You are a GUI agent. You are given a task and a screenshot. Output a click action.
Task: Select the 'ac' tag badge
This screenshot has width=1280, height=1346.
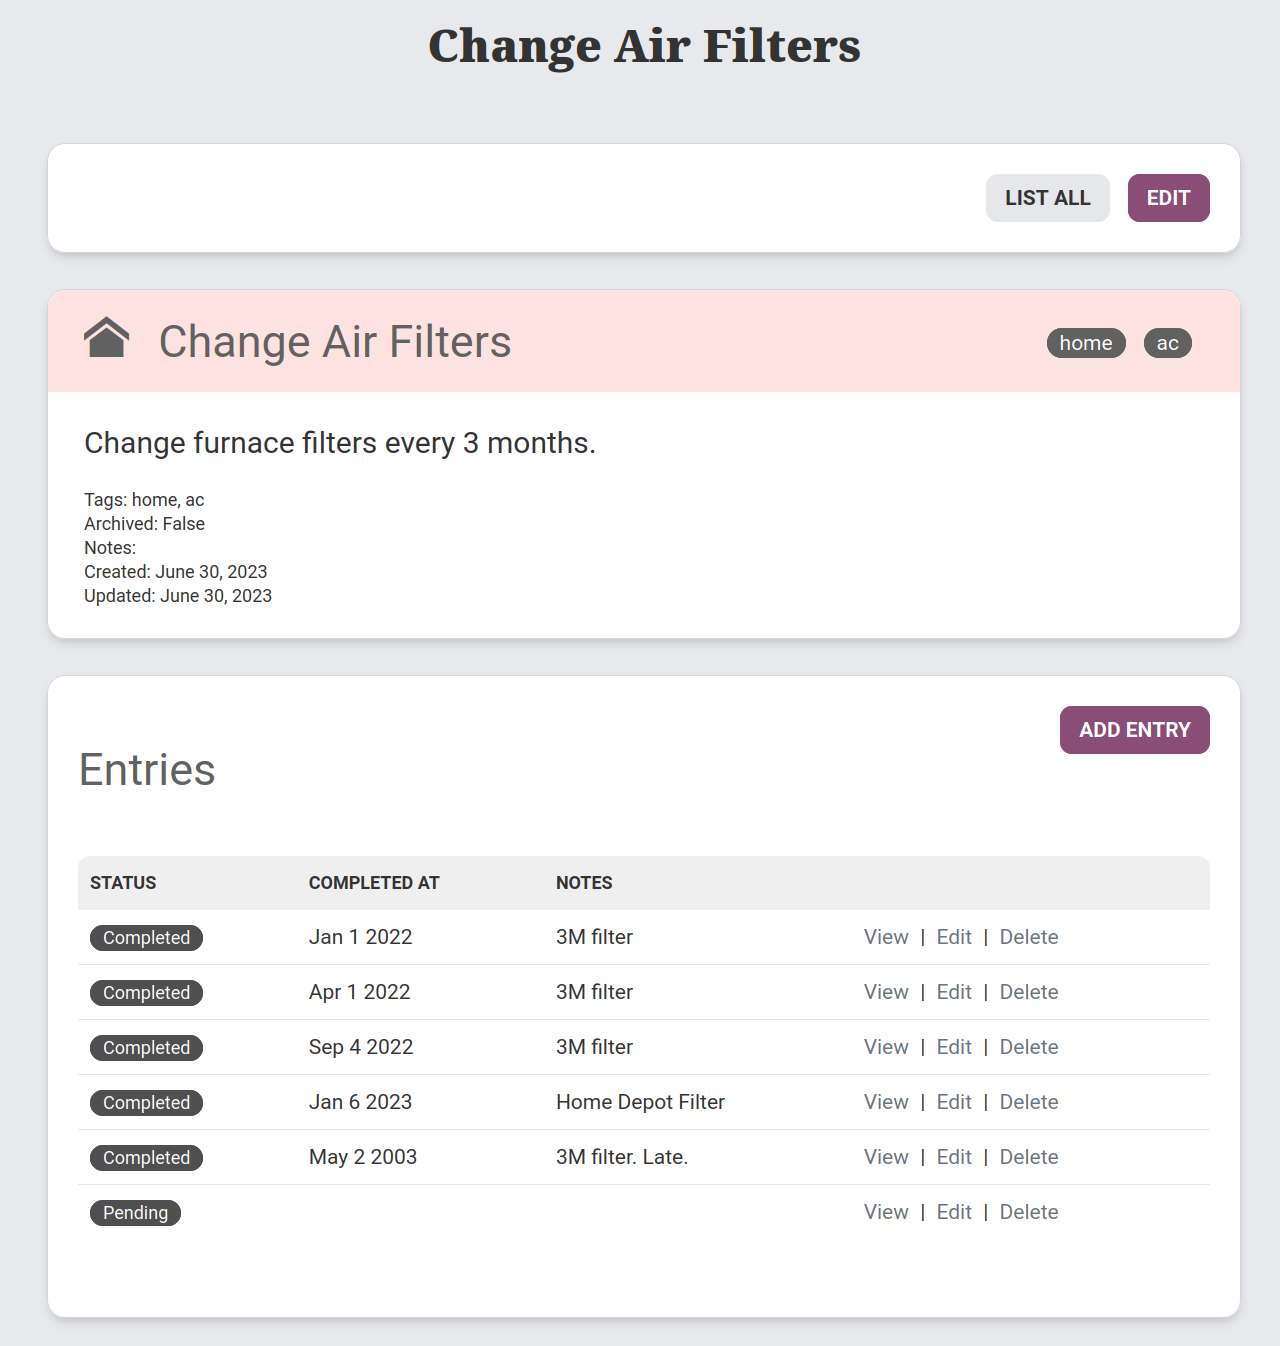[1167, 343]
